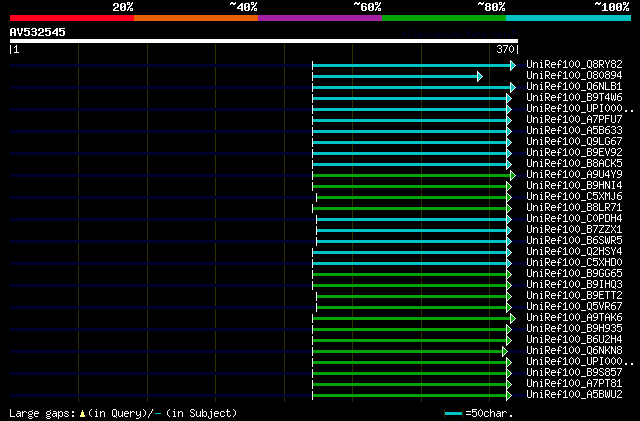Open hit UniRef100_O80894

(x=574, y=76)
